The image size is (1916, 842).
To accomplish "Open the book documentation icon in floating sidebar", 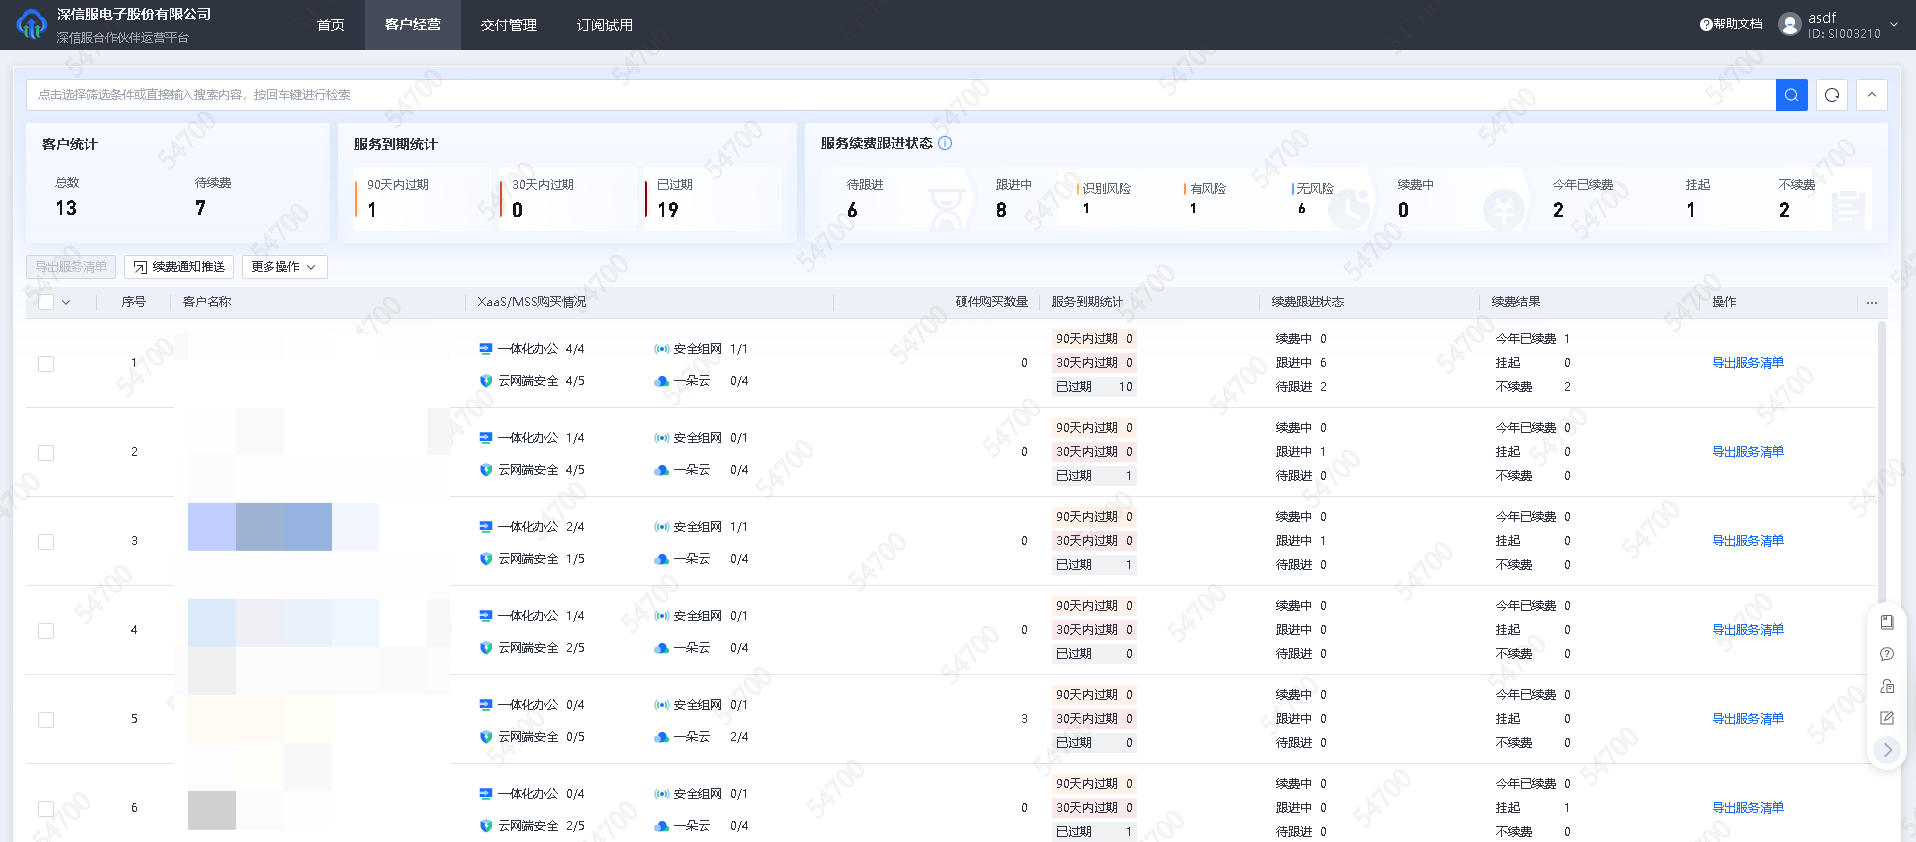I will [x=1887, y=622].
